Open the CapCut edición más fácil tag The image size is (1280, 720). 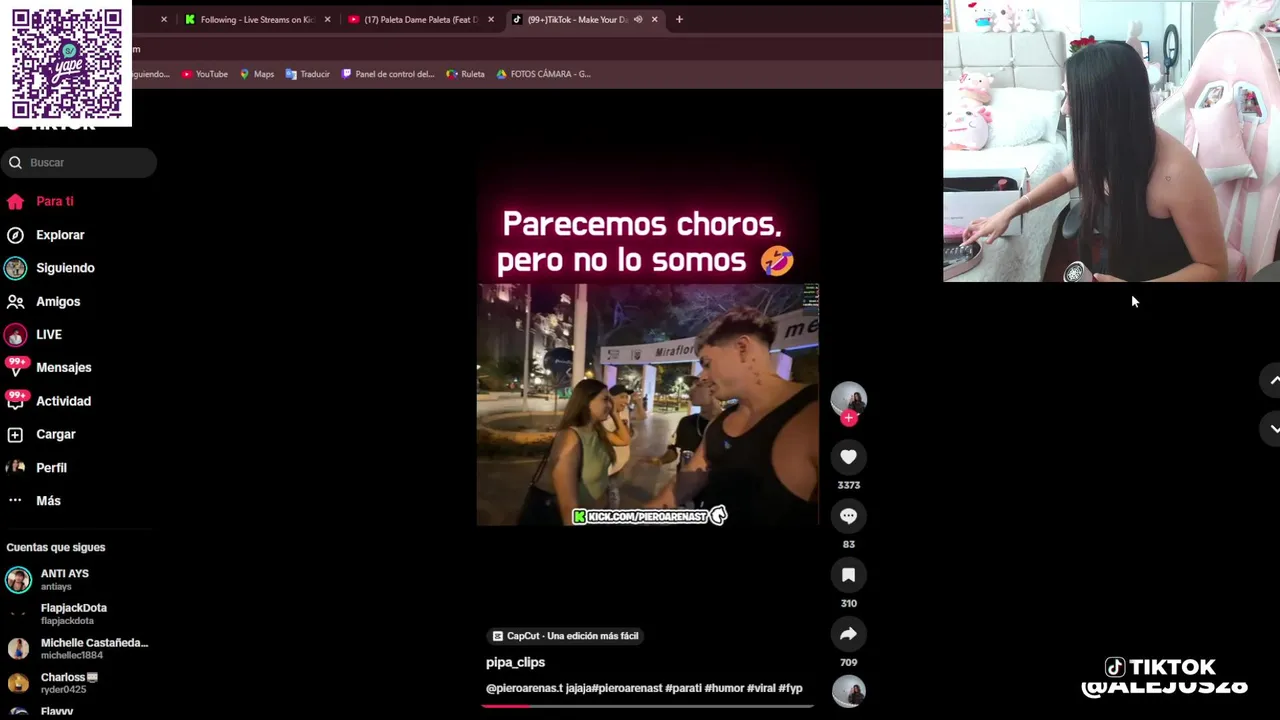click(x=566, y=636)
